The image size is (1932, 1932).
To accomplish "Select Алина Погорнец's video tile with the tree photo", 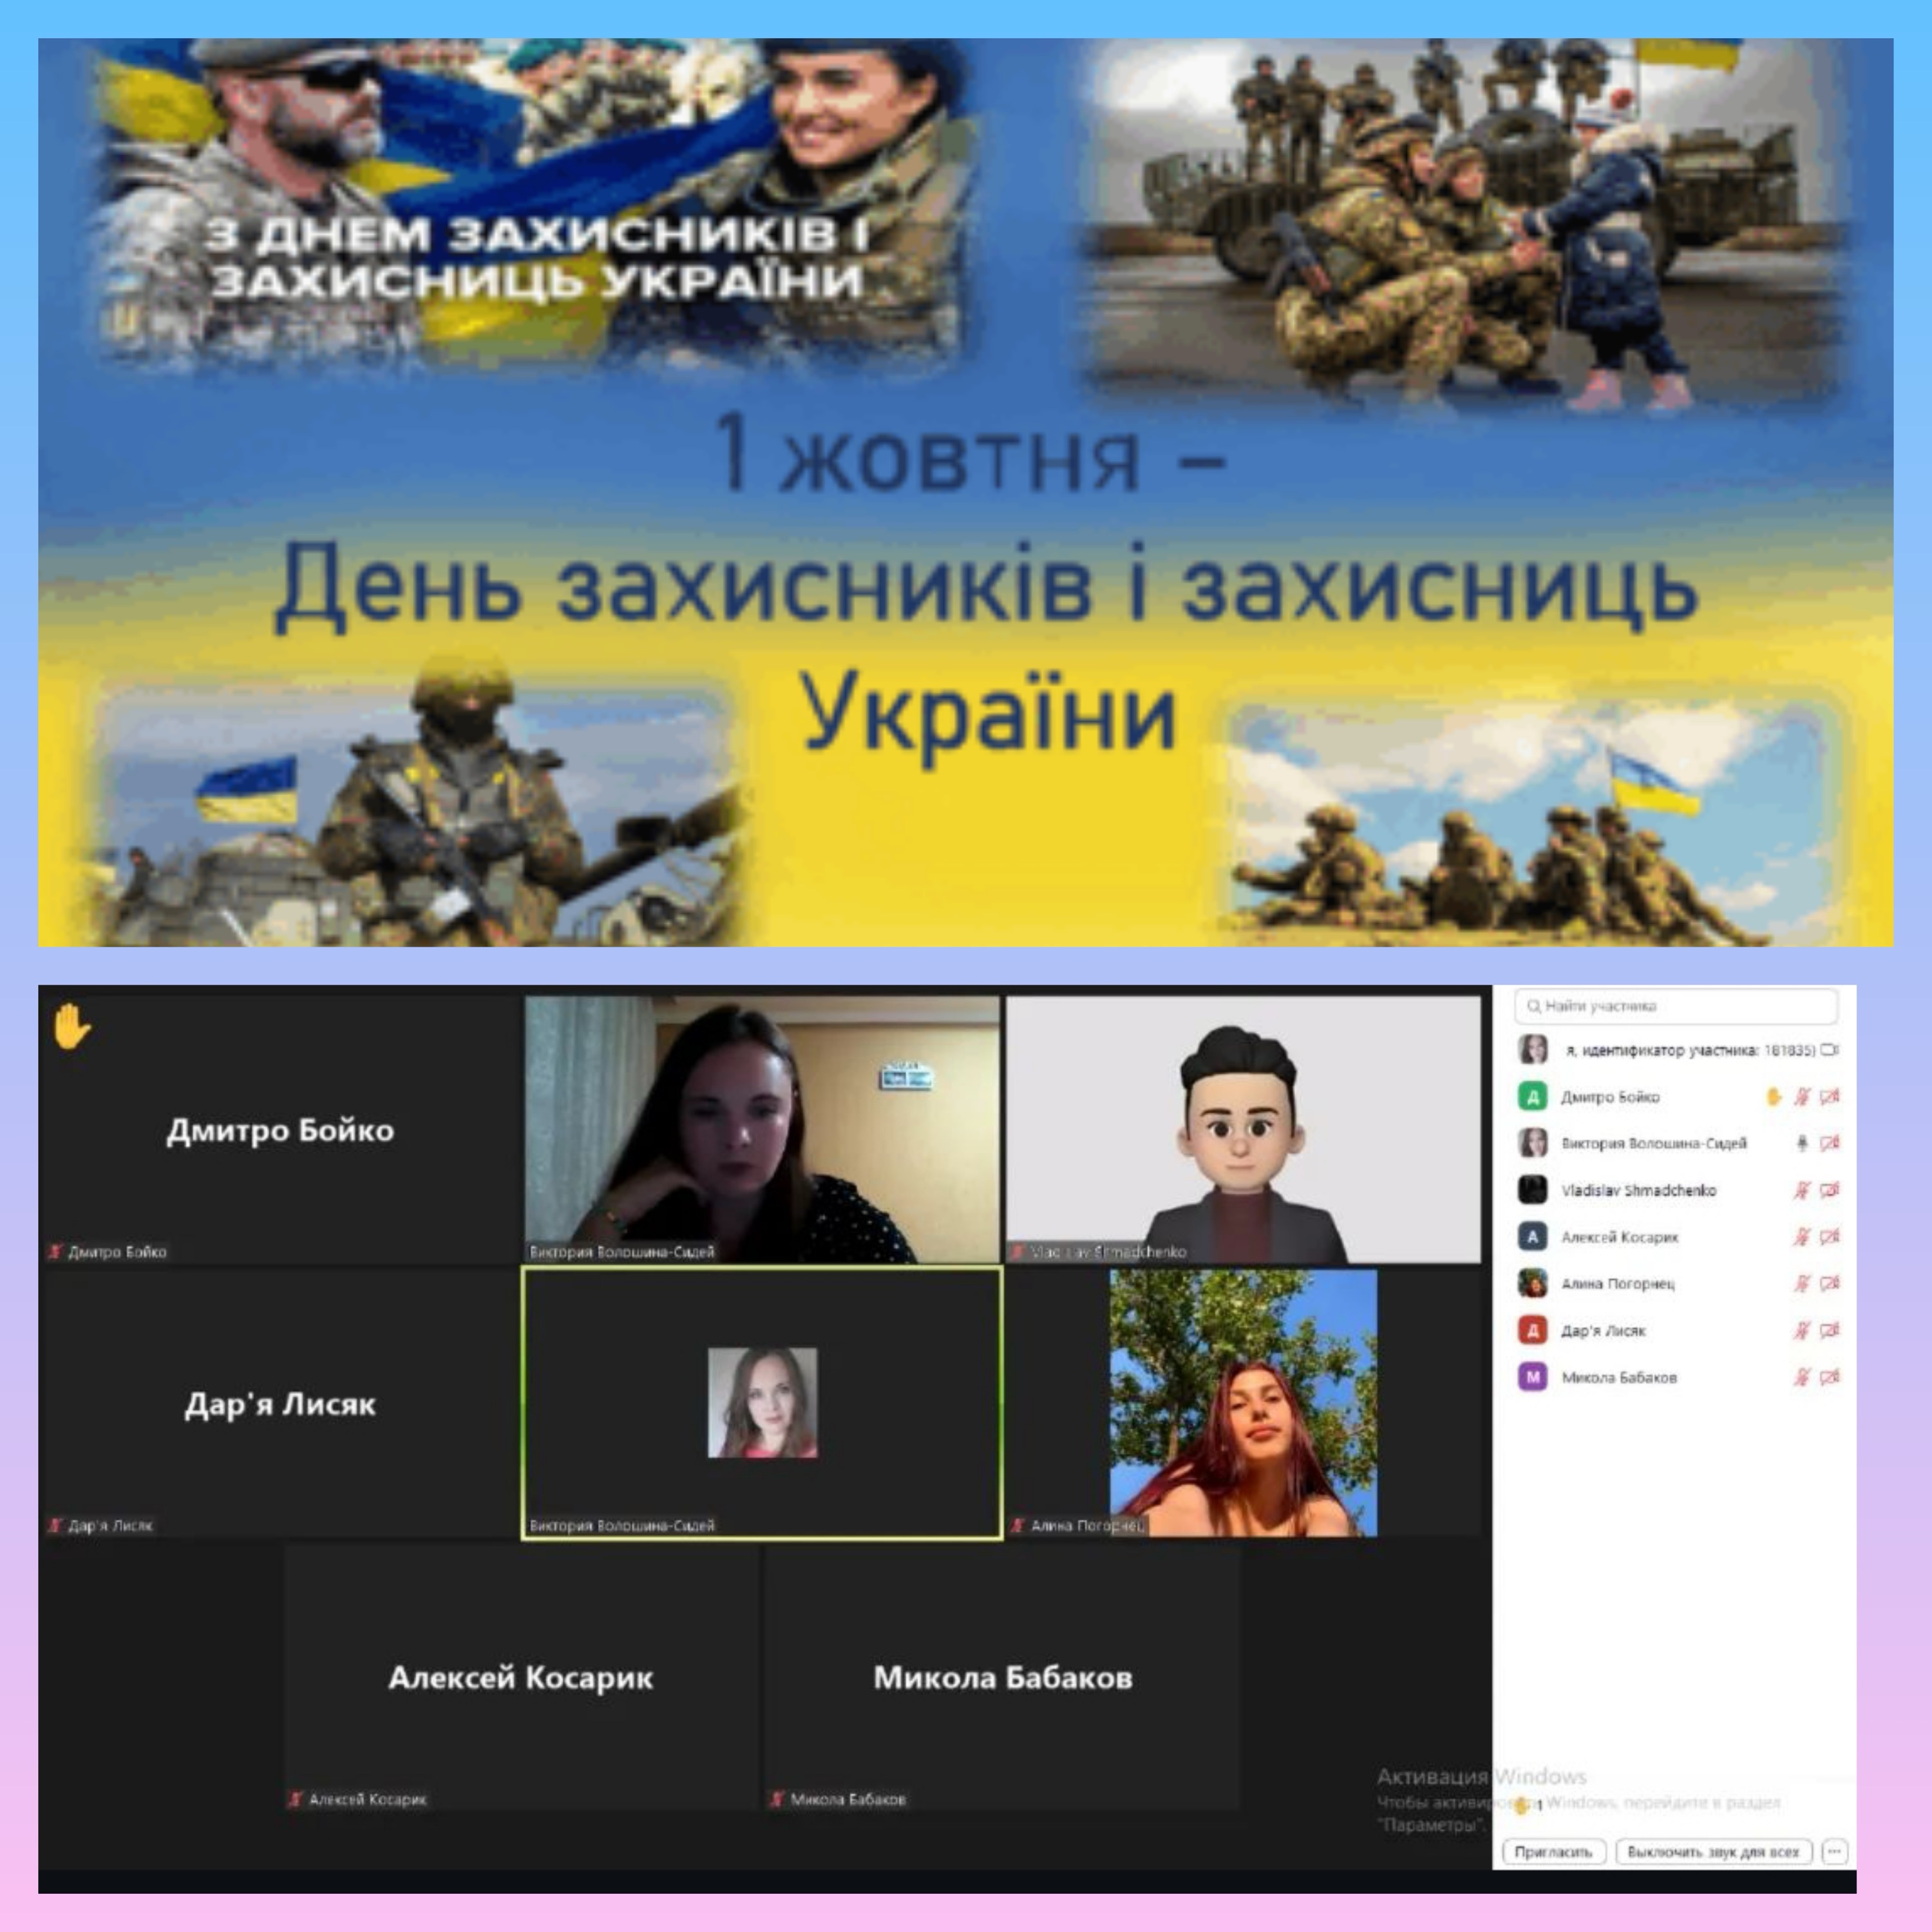I will click(1243, 1403).
